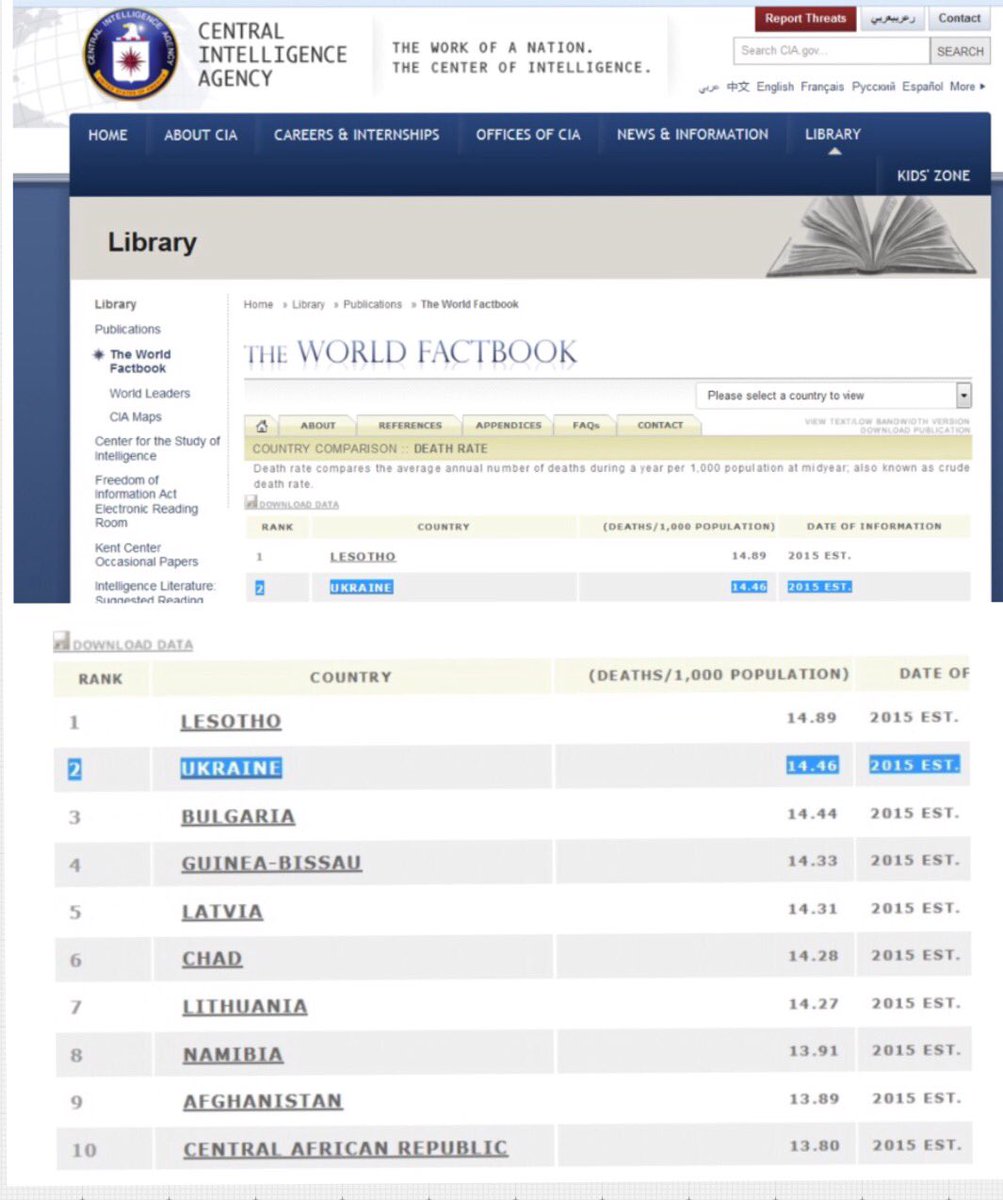This screenshot has width=1003, height=1200.
Task: Open OFFICES OF CIA menu
Action: pyautogui.click(x=528, y=135)
